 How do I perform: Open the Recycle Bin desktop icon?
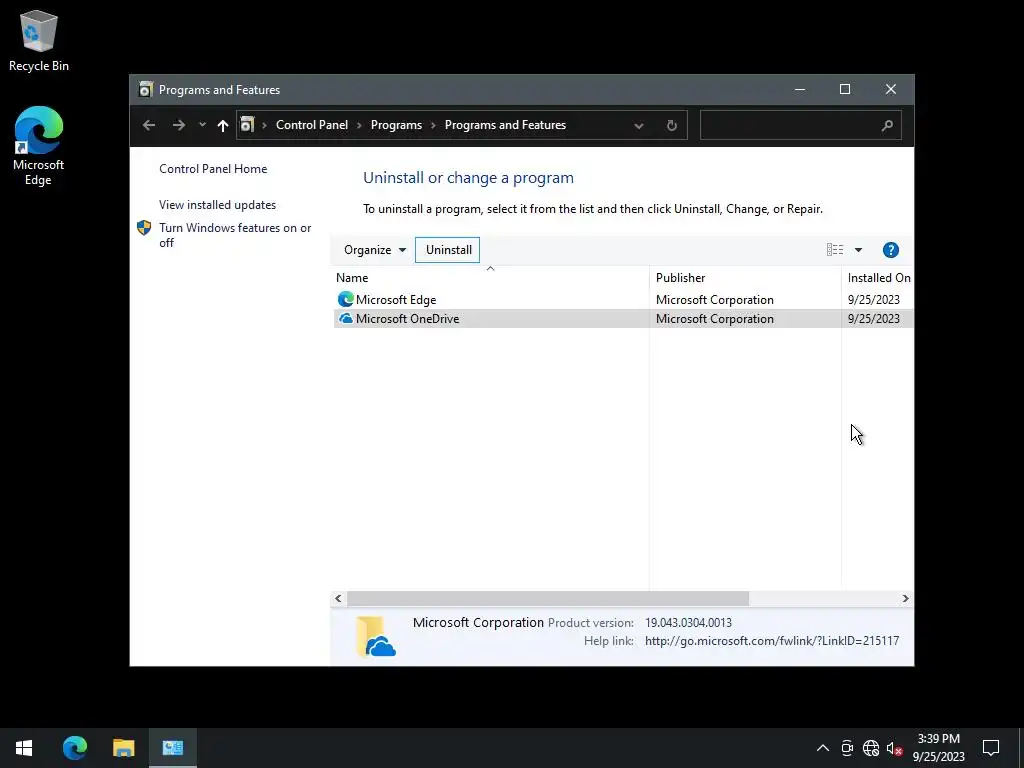click(x=39, y=40)
